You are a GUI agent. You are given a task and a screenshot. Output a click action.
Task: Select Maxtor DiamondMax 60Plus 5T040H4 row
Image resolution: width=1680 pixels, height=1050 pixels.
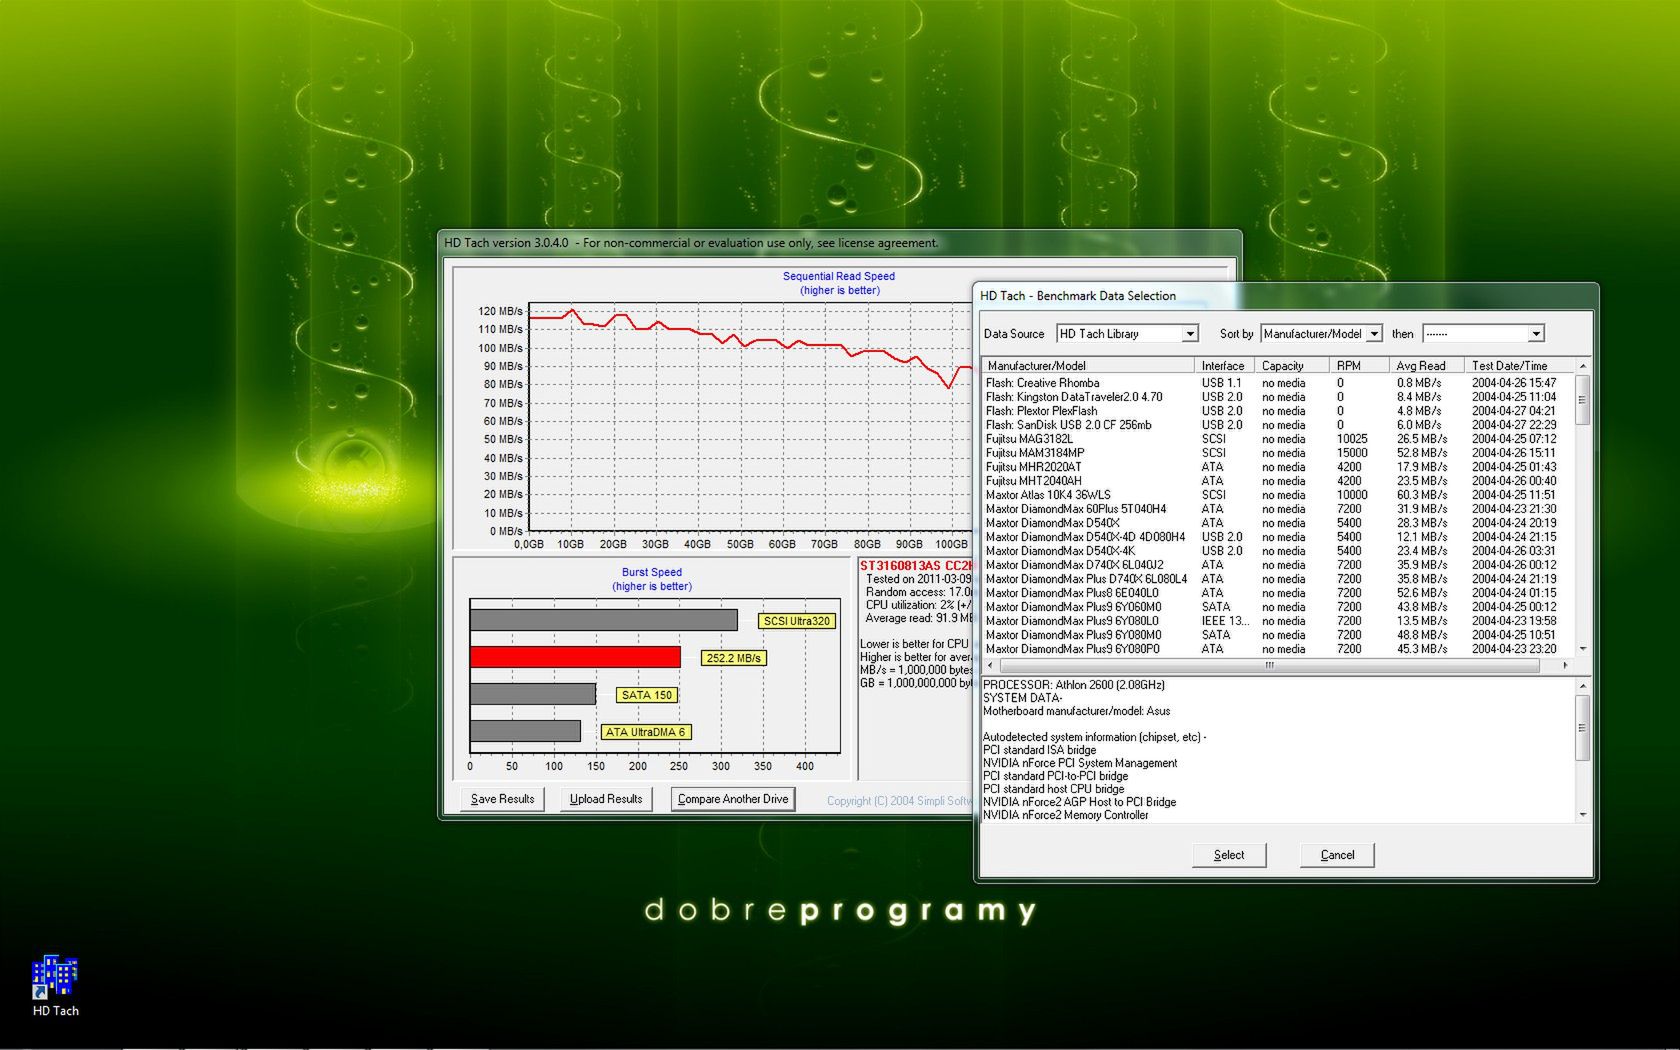click(x=1278, y=509)
